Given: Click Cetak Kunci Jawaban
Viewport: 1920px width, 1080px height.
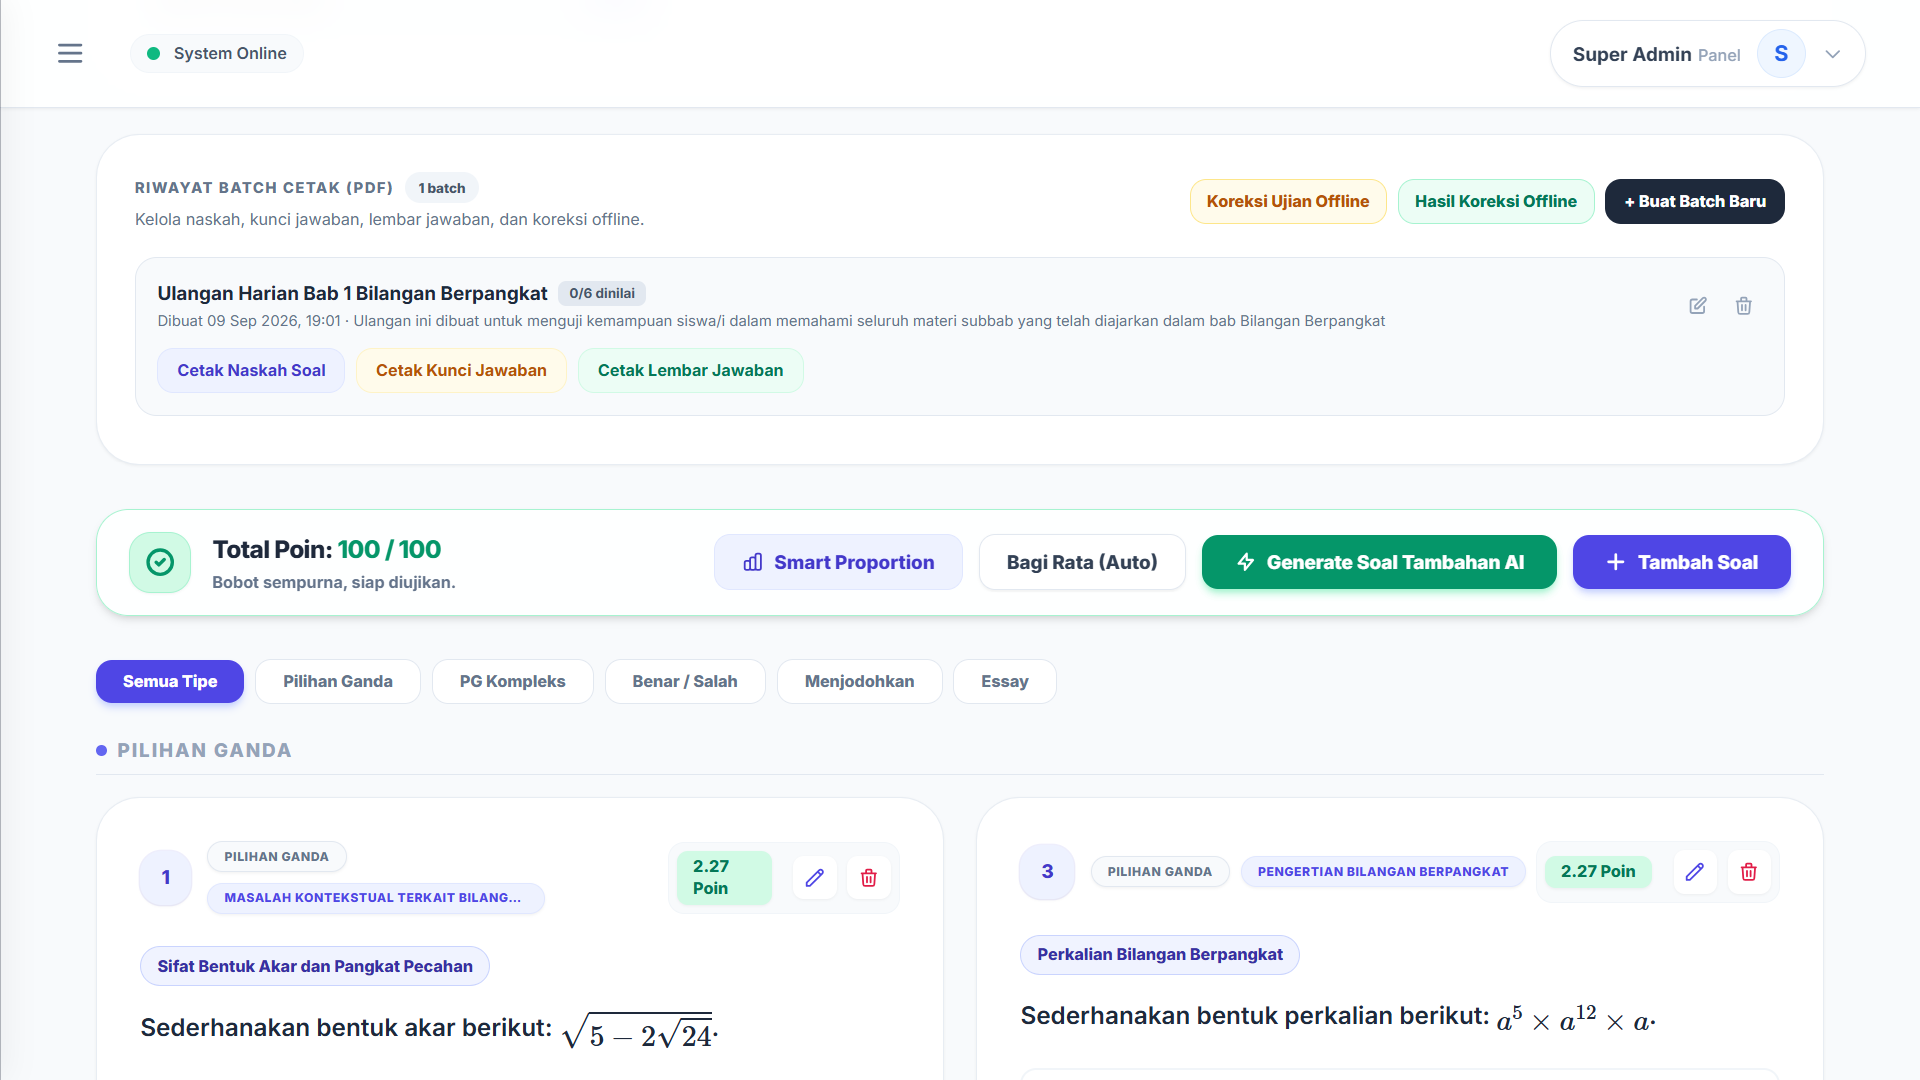Looking at the screenshot, I should (x=461, y=371).
